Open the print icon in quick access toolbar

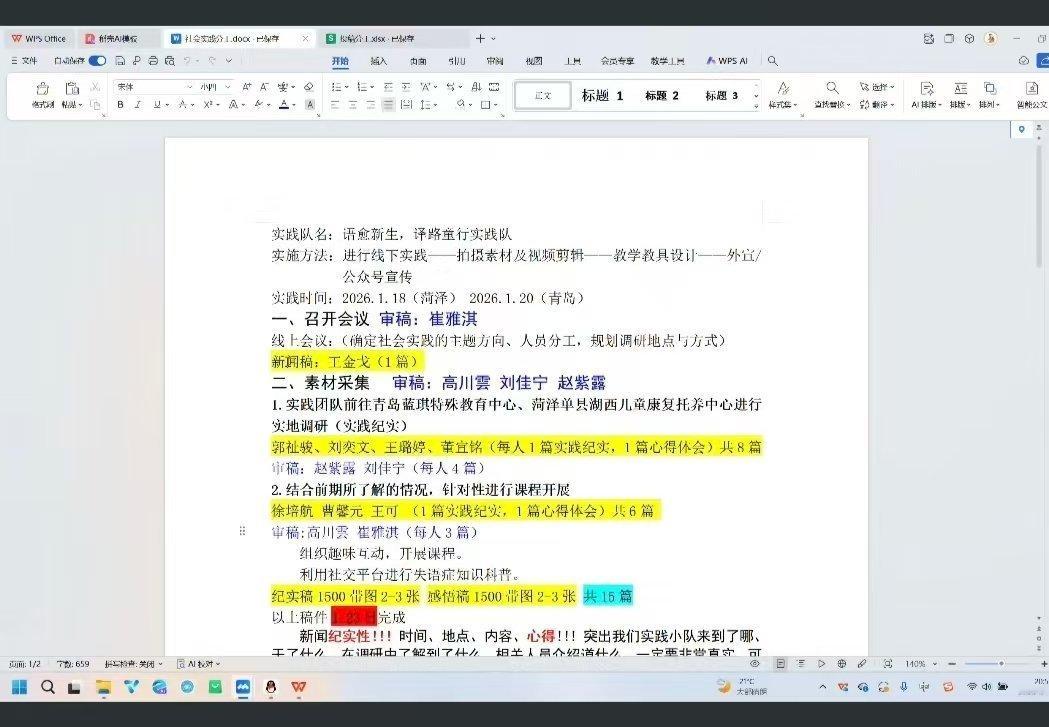tap(153, 62)
